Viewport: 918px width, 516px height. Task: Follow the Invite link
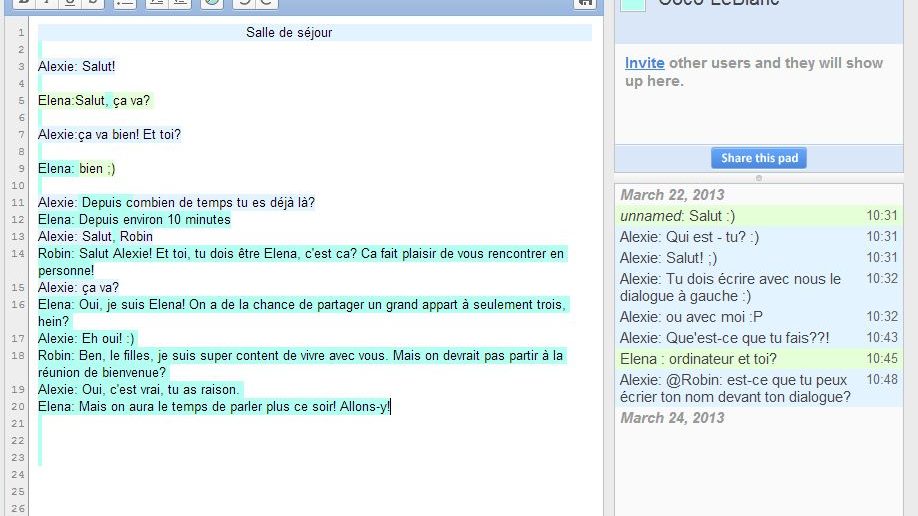tap(644, 63)
